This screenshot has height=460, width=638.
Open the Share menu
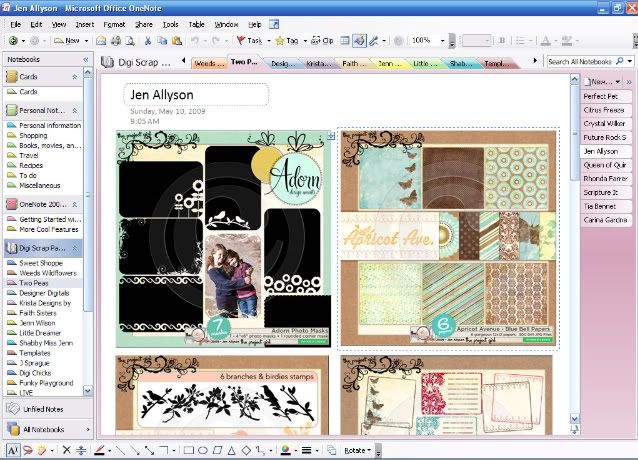click(144, 24)
